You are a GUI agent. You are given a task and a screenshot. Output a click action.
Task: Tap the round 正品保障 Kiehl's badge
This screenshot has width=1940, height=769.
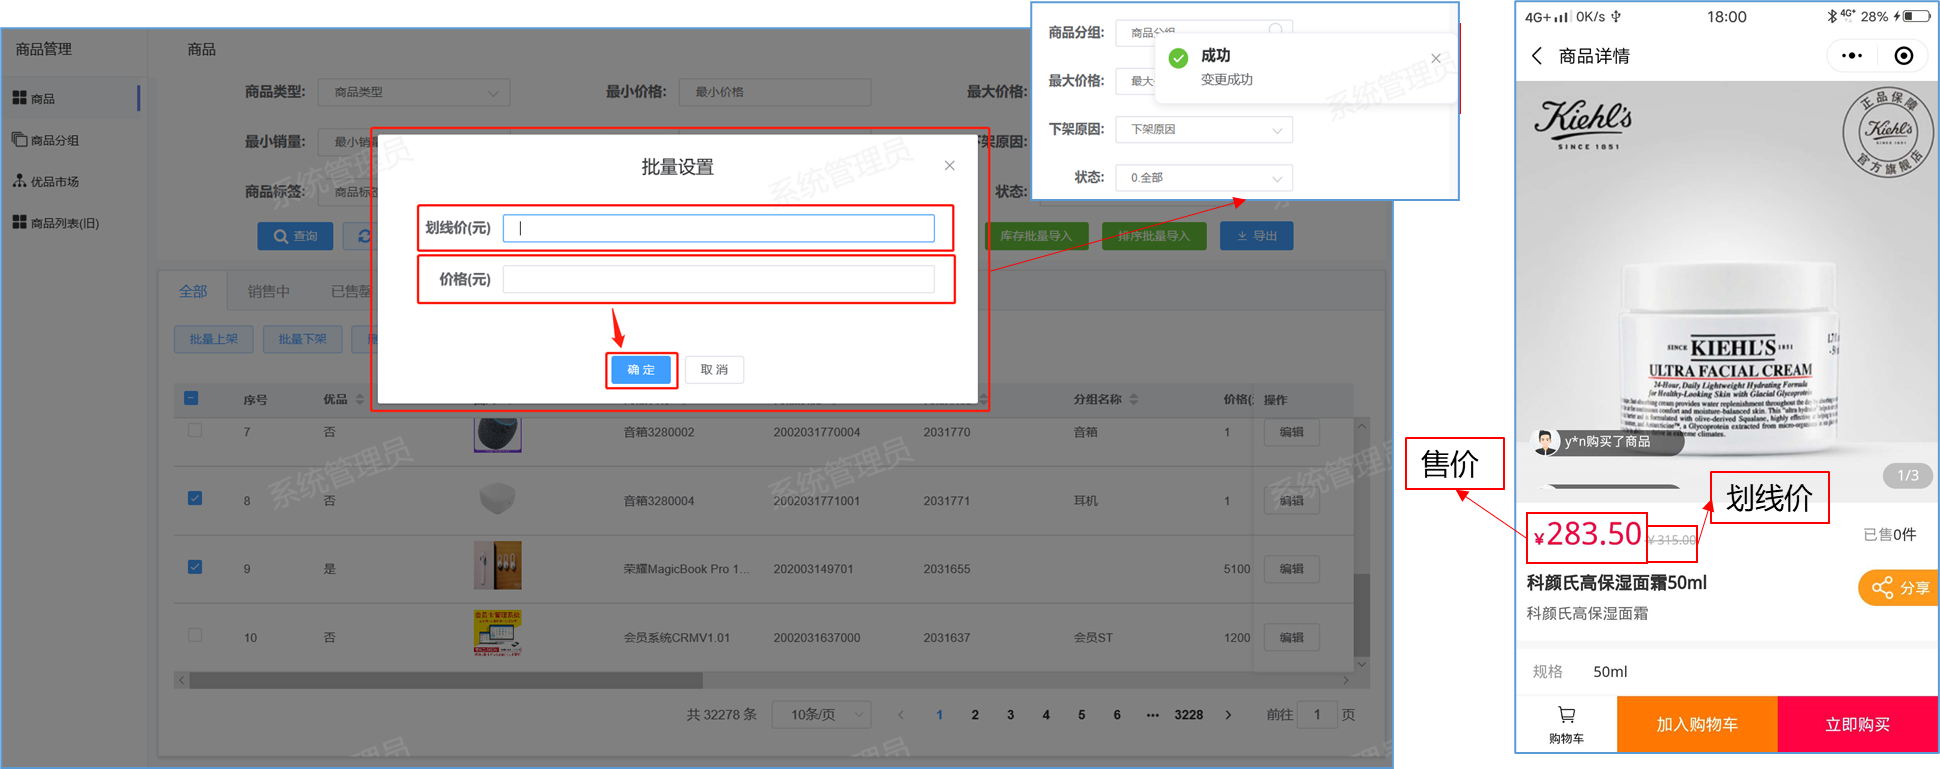pyautogui.click(x=1888, y=132)
